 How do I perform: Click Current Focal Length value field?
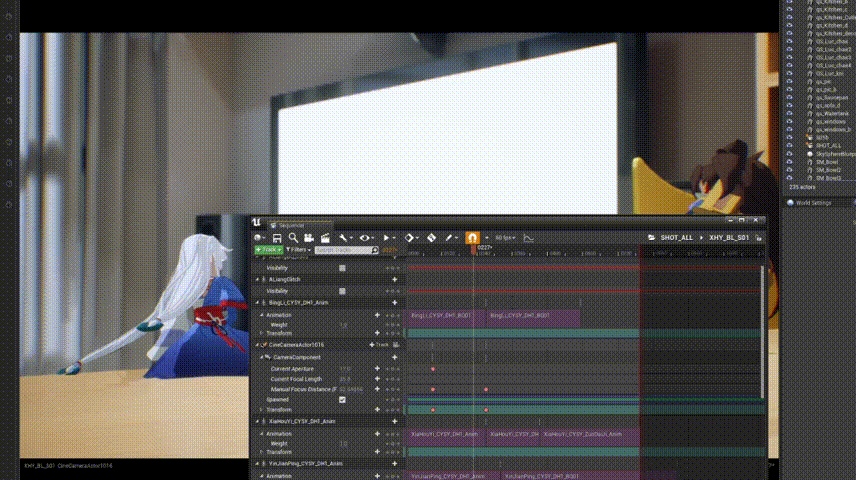tap(346, 379)
